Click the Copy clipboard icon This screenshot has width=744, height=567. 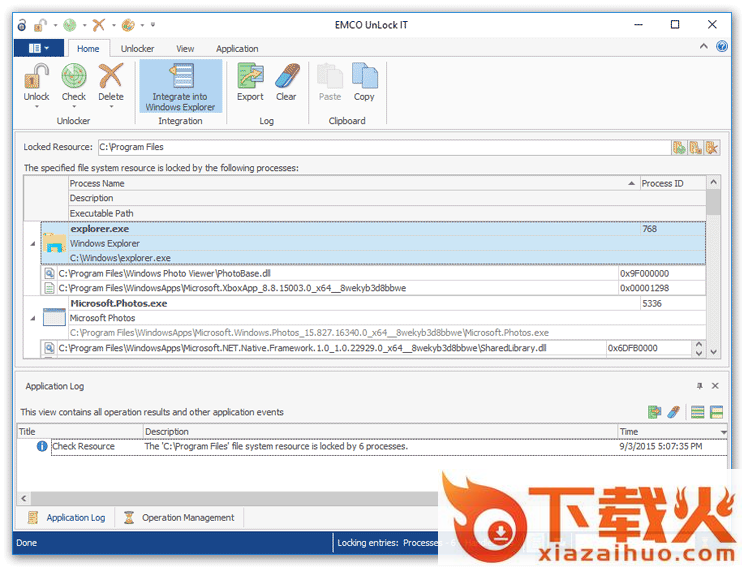click(x=364, y=76)
